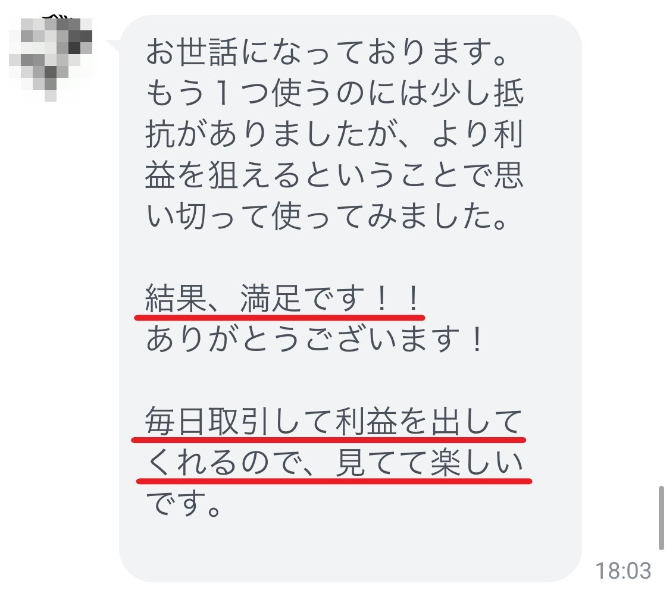This screenshot has width=670, height=603.
Task: Click the red underline beneath 毎日取引して利益を出して
Action: tap(329, 439)
